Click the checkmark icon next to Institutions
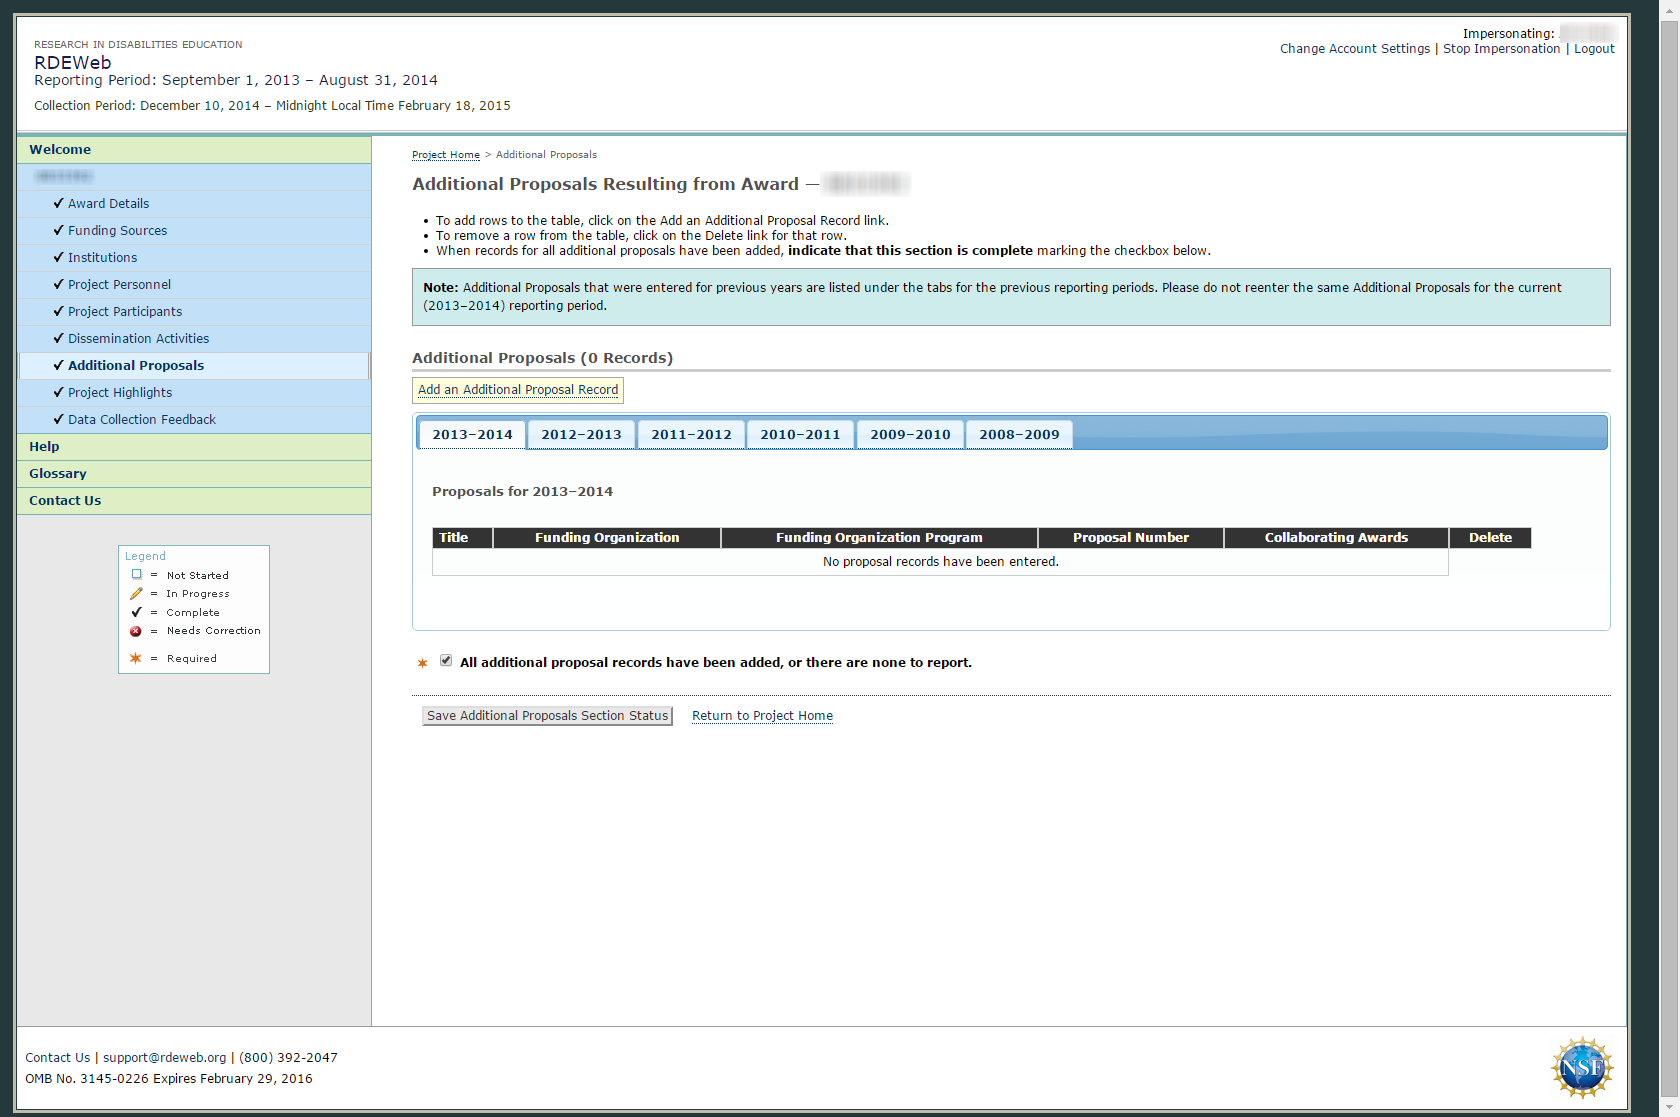 (58, 257)
